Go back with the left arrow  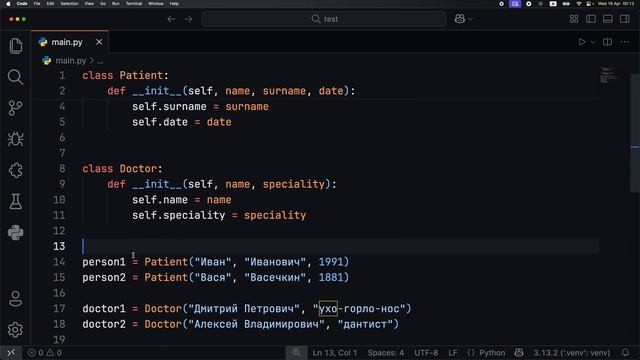tap(171, 19)
